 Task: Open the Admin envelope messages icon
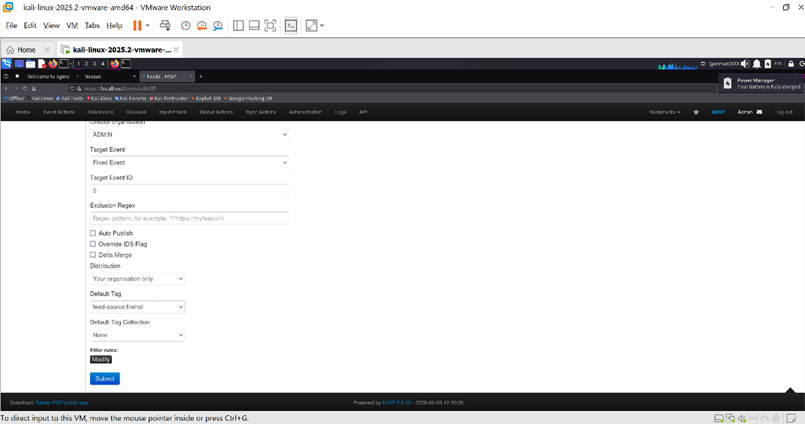tap(759, 112)
